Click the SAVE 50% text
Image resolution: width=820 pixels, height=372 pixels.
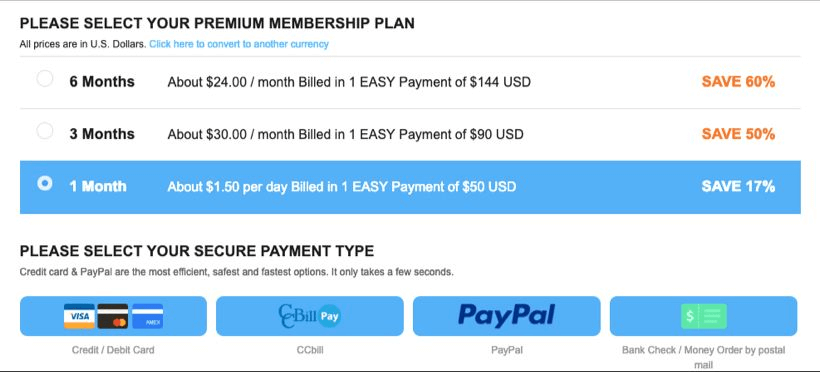tap(738, 134)
